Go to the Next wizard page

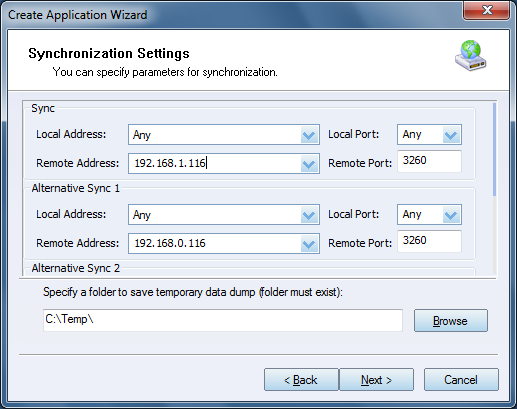376,380
